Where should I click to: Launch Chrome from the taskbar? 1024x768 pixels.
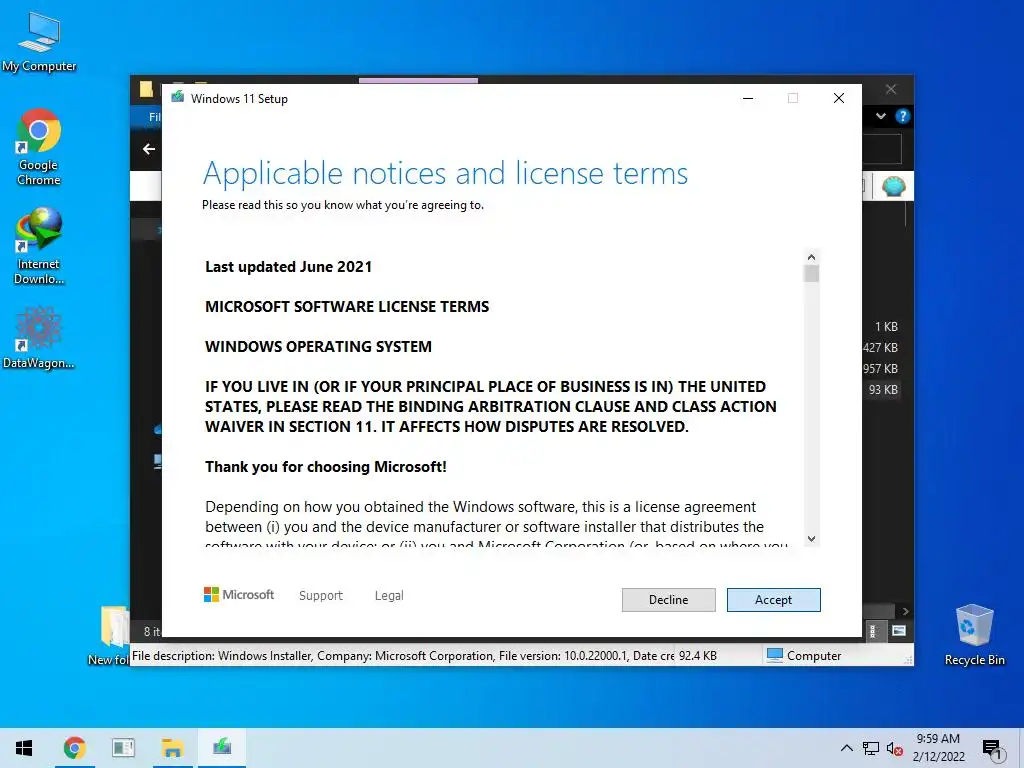click(x=74, y=748)
